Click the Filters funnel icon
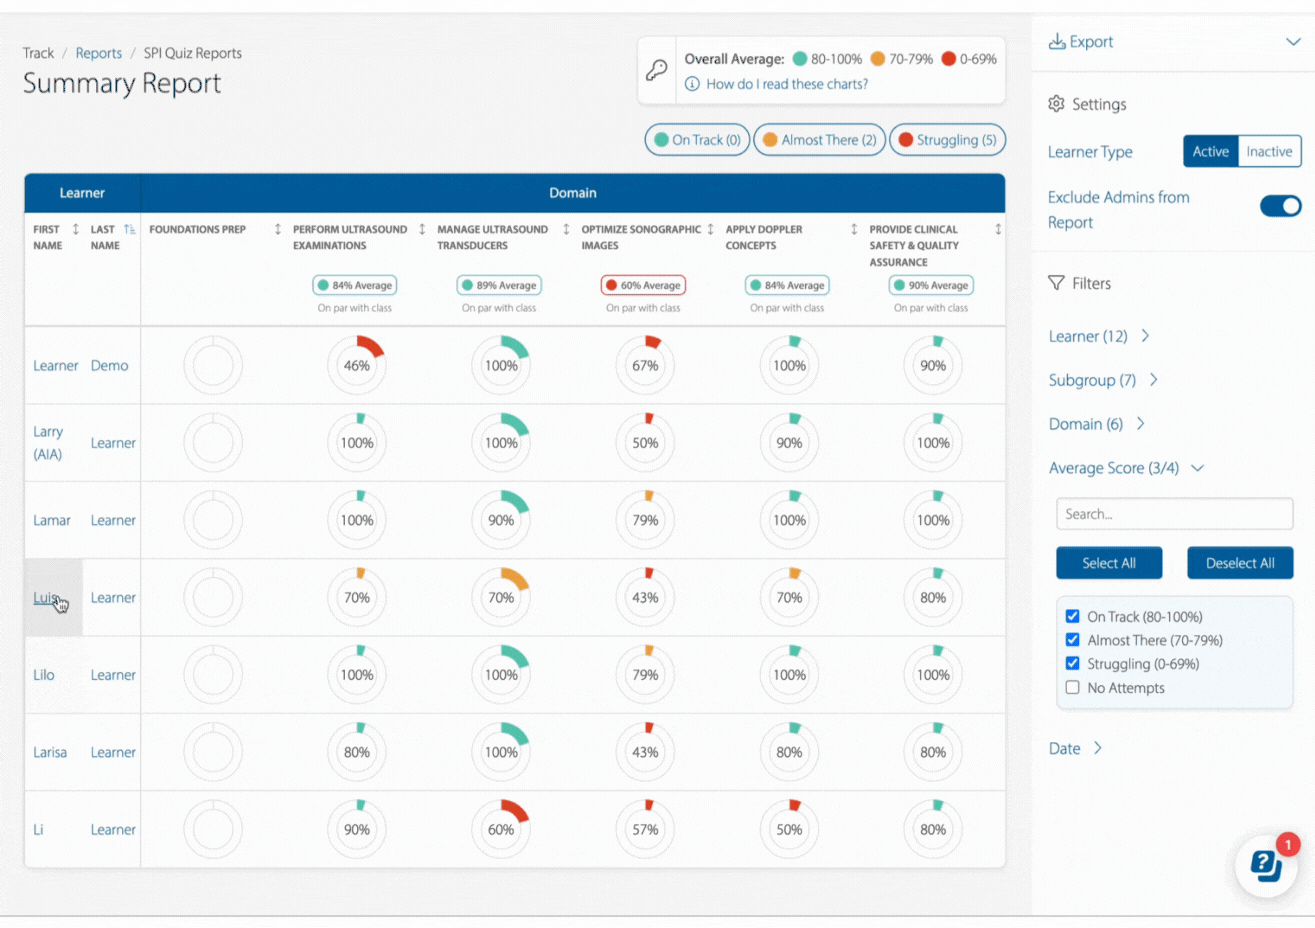 point(1056,283)
